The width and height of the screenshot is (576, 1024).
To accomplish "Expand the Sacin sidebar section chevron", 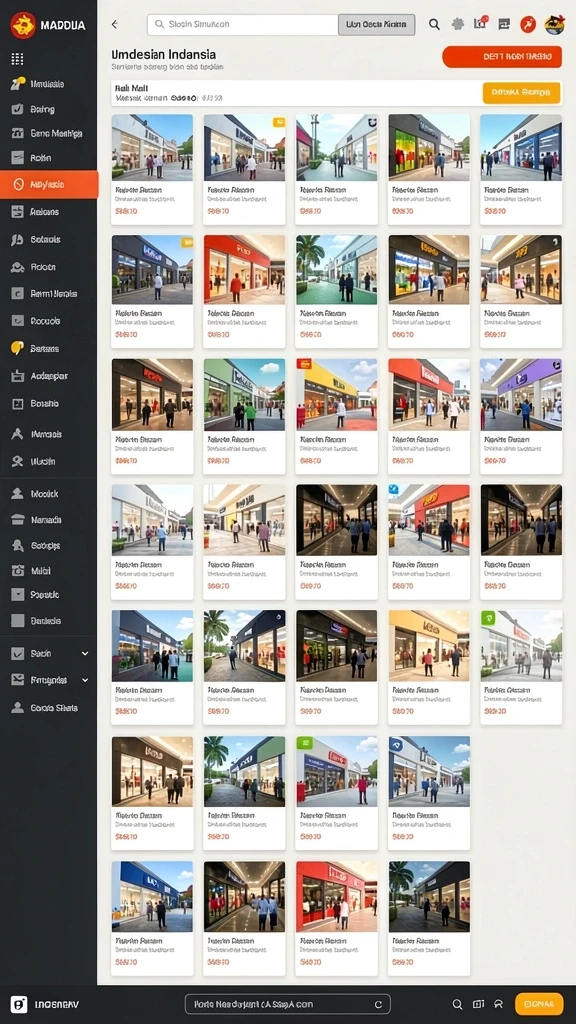I will point(85,653).
